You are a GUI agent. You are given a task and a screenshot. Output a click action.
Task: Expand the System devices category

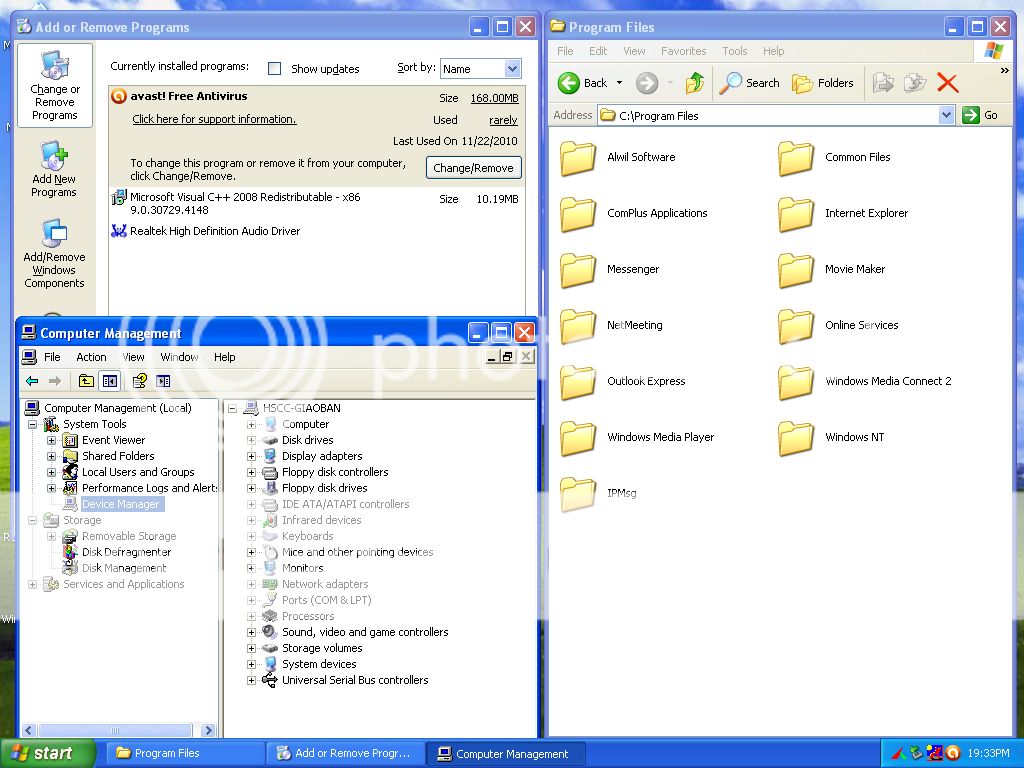point(251,665)
